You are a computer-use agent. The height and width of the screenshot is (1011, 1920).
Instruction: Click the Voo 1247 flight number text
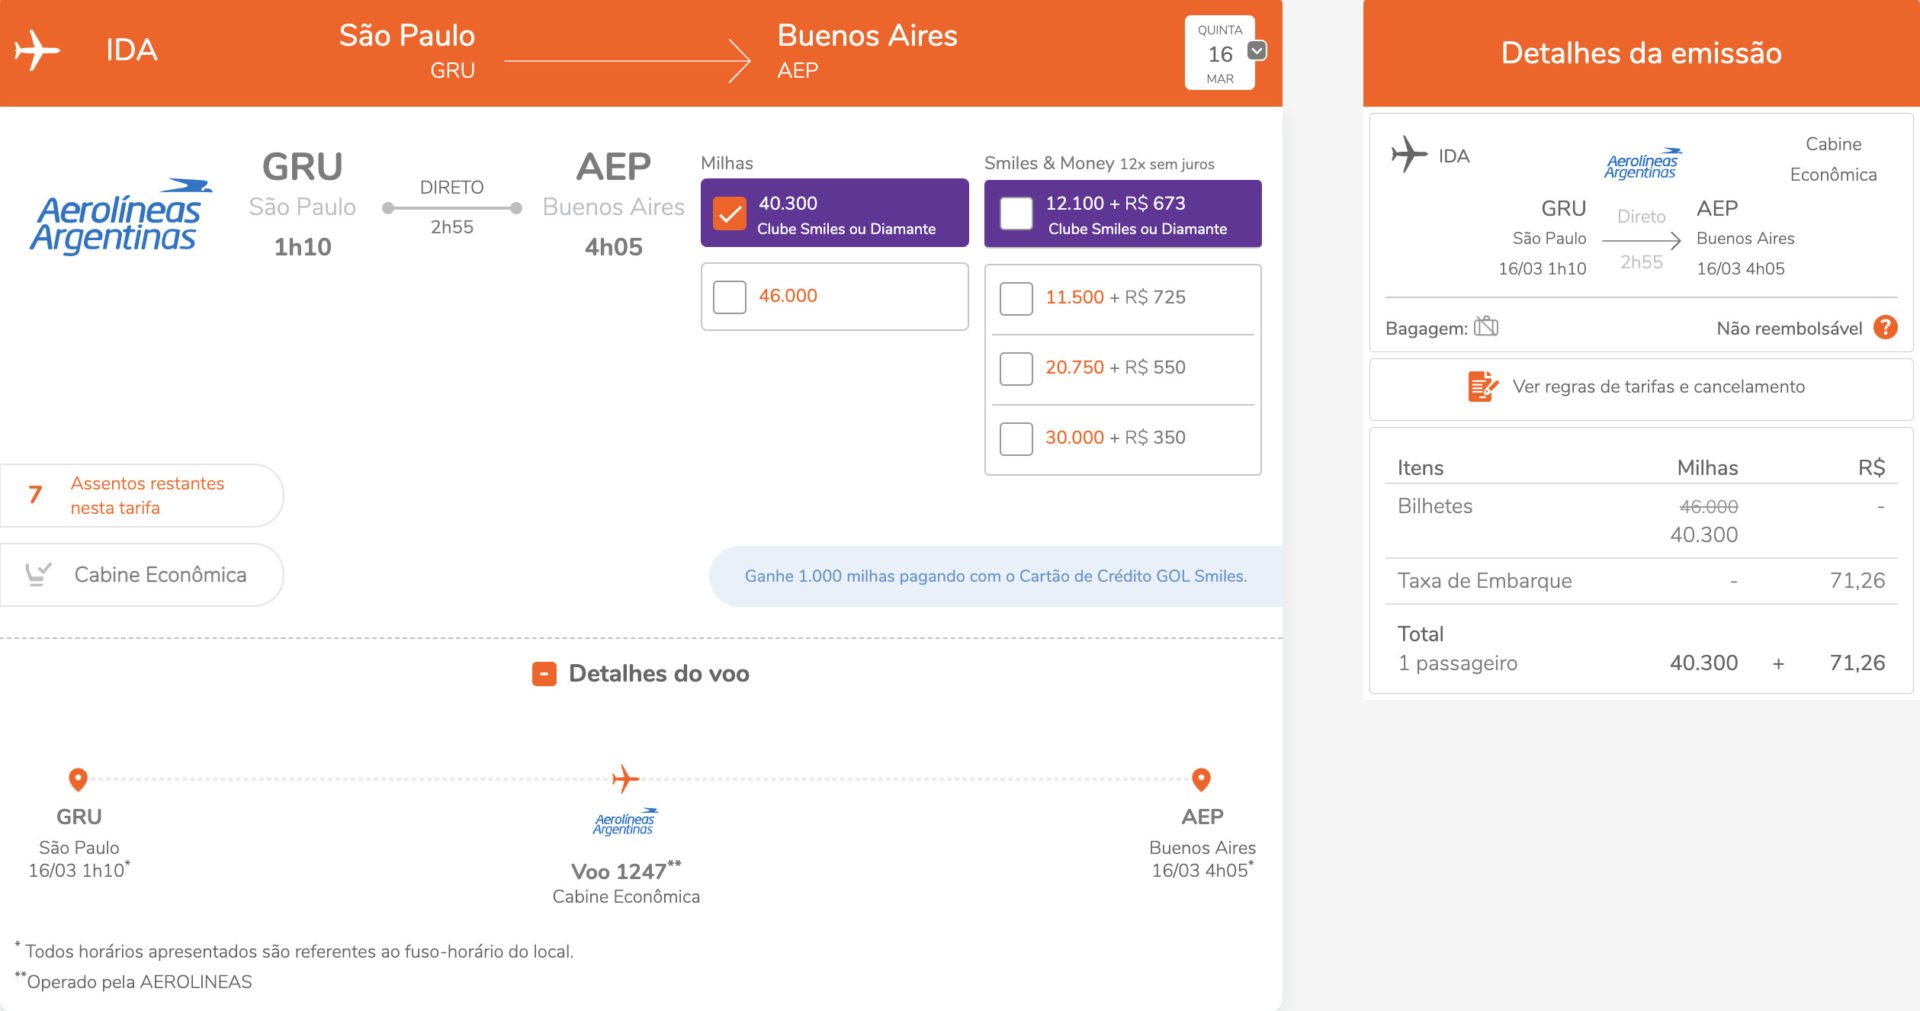tap(626, 870)
